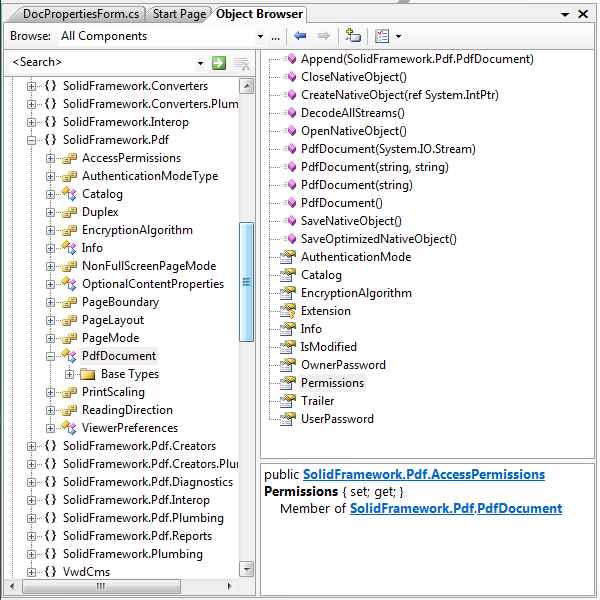The width and height of the screenshot is (600, 600).
Task: Click the Catalog class icon in tree
Action: 69,194
